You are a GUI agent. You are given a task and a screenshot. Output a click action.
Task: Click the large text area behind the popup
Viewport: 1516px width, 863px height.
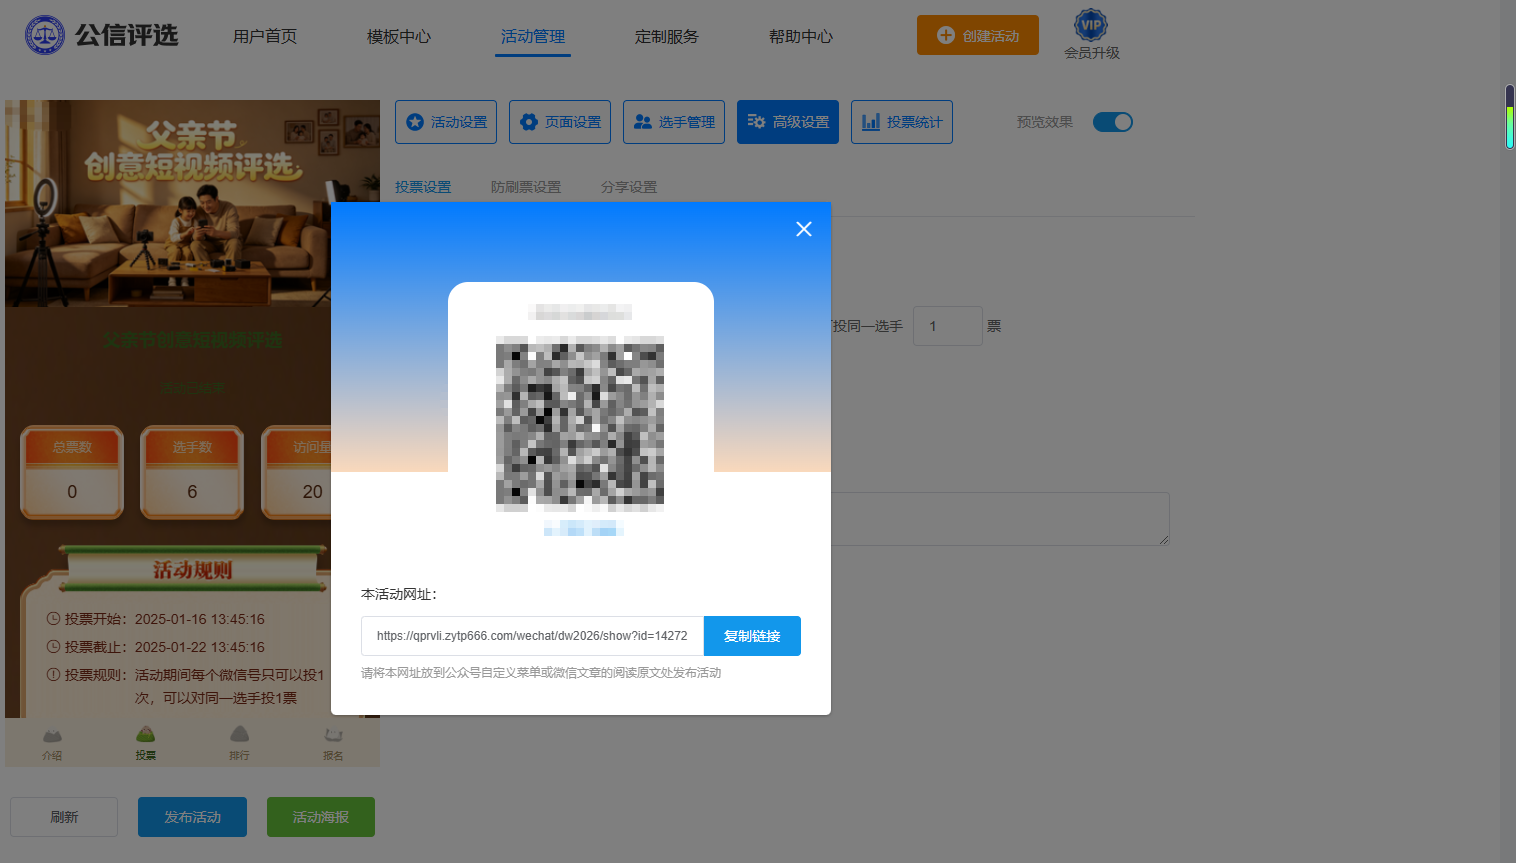click(x=1000, y=519)
